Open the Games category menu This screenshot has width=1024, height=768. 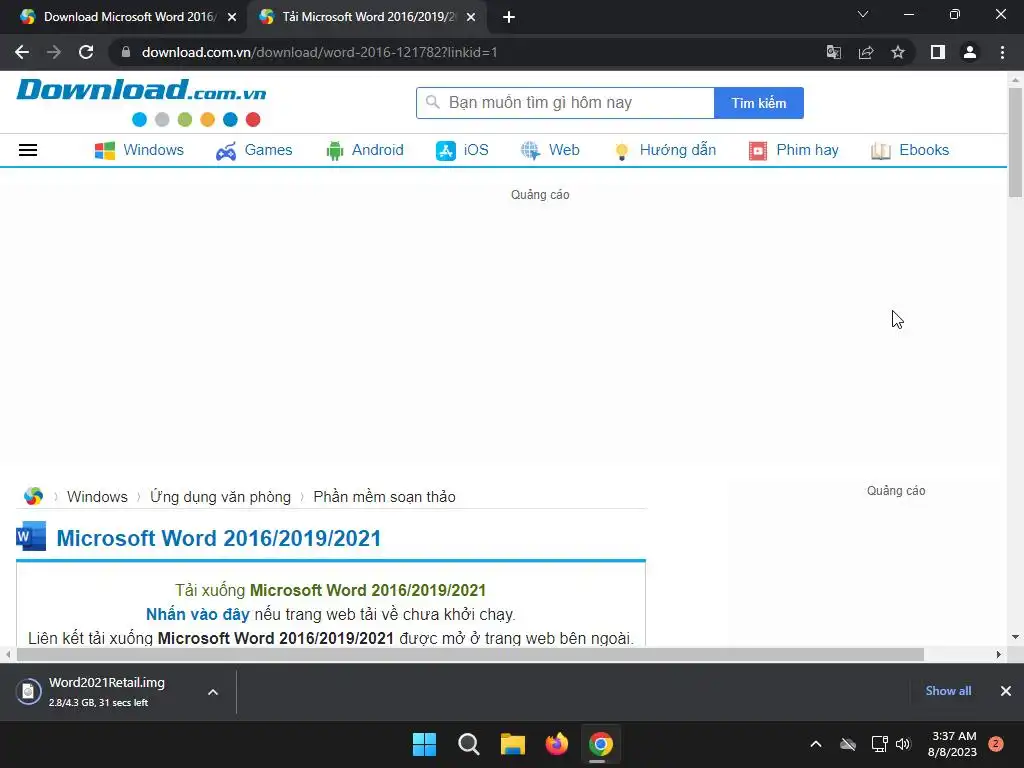pyautogui.click(x=254, y=150)
